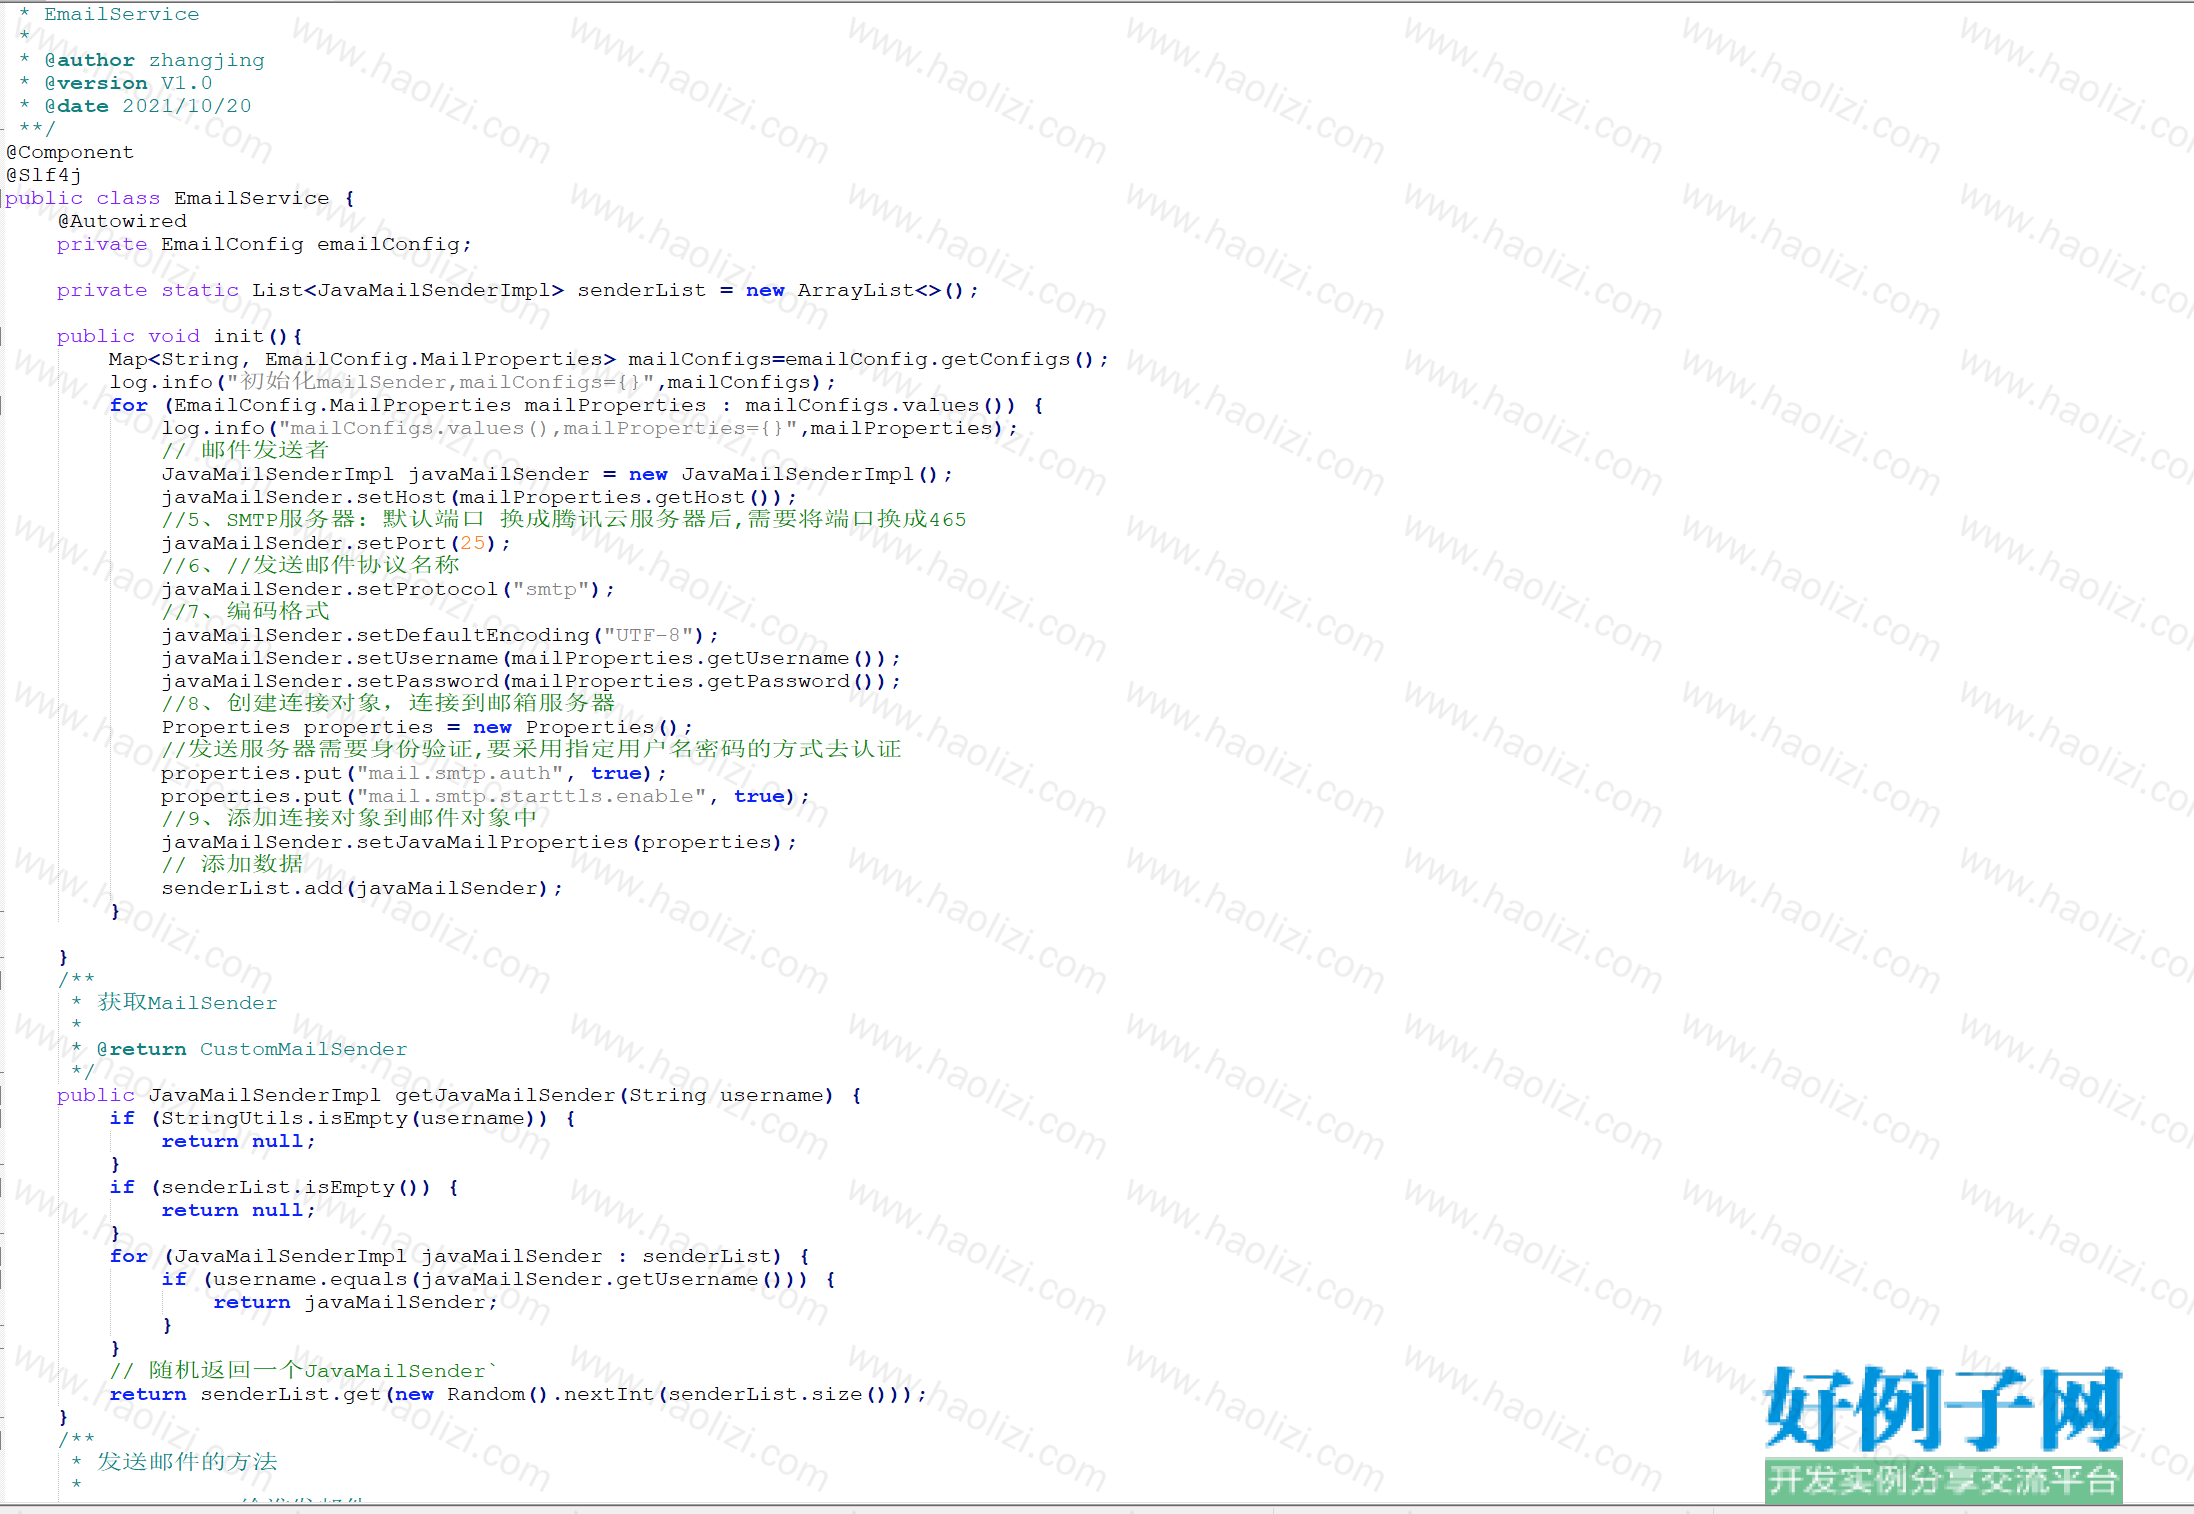2194x1514 pixels.
Task: Click the 'Map<String, EmailConfig.MailProperties> mailConfigs' line
Action: (x=608, y=359)
